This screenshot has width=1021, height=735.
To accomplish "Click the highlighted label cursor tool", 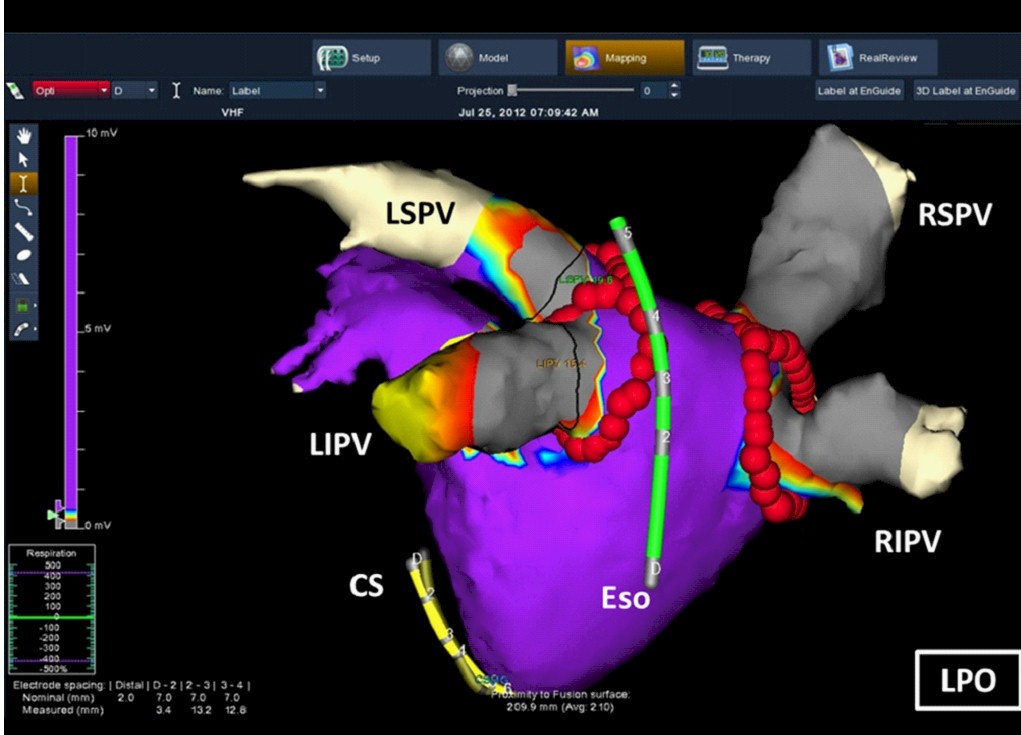I will click(x=24, y=183).
